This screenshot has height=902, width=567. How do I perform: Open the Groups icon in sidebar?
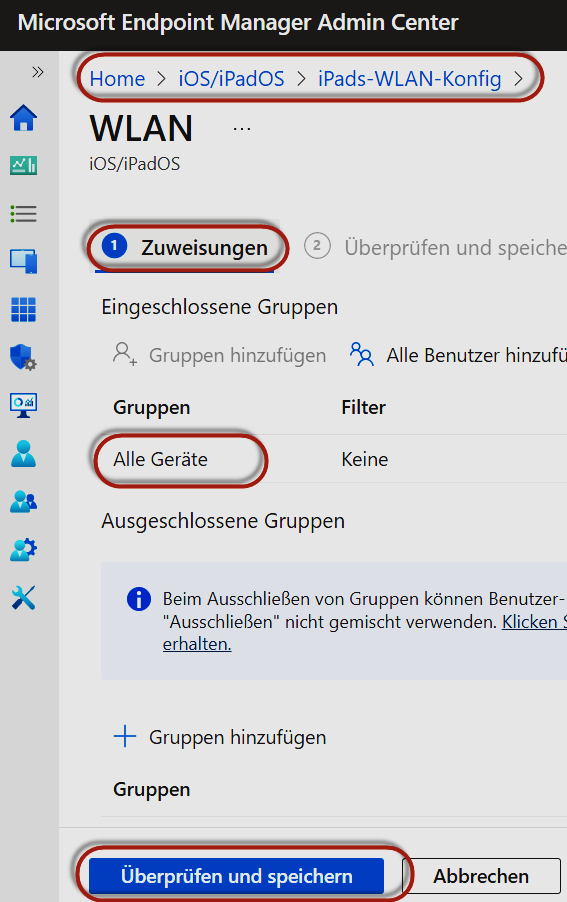tap(24, 501)
